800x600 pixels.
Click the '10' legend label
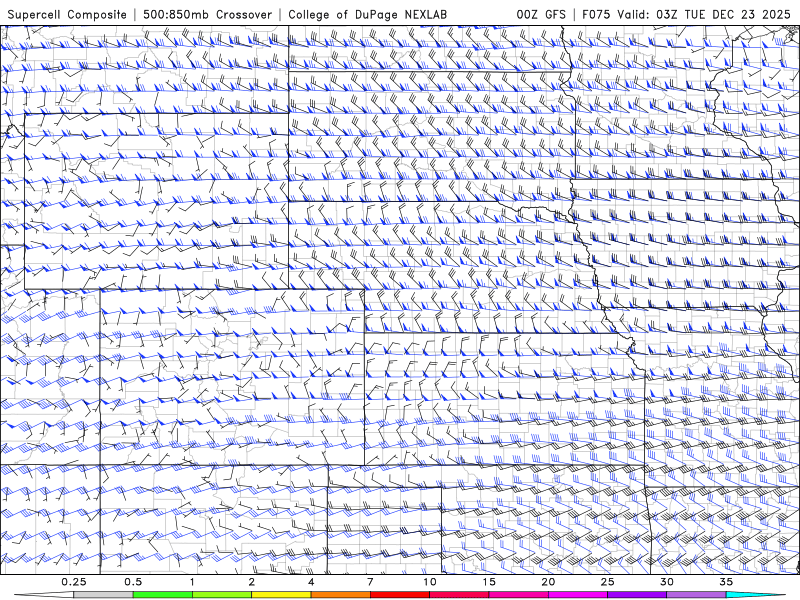point(430,582)
